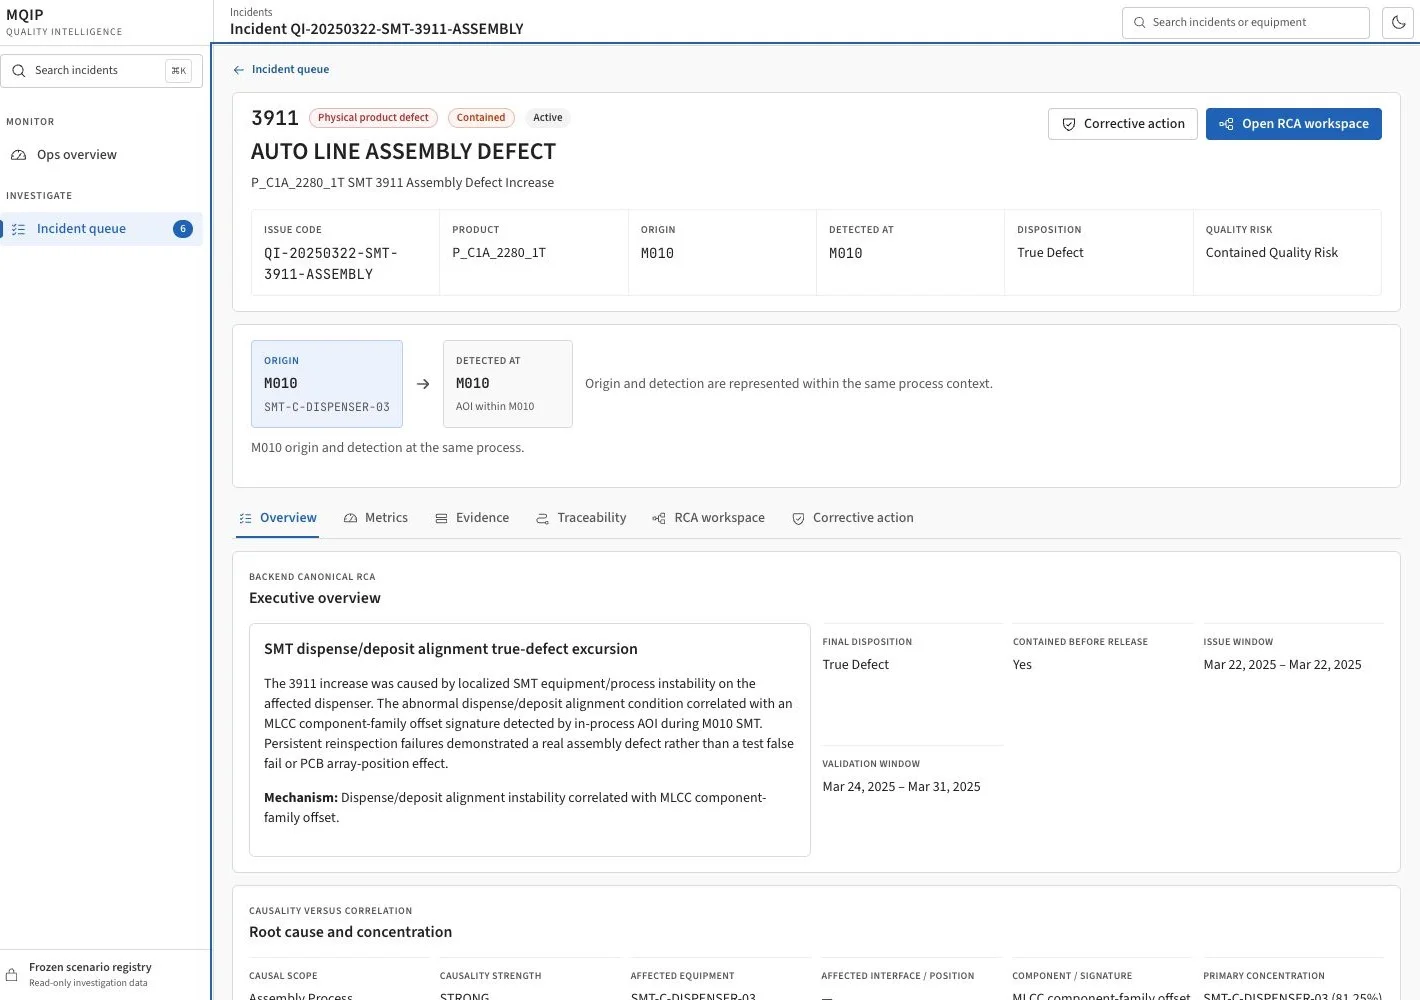Image resolution: width=1420 pixels, height=1000 pixels.
Task: Select Incident queue in the sidebar
Action: 102,229
